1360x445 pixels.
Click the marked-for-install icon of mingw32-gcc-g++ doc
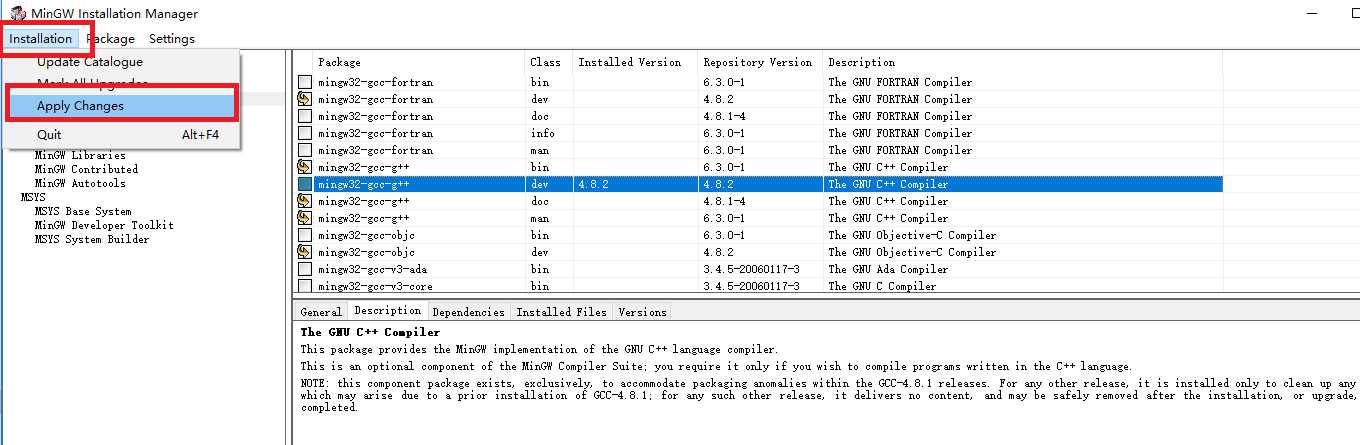click(x=305, y=201)
